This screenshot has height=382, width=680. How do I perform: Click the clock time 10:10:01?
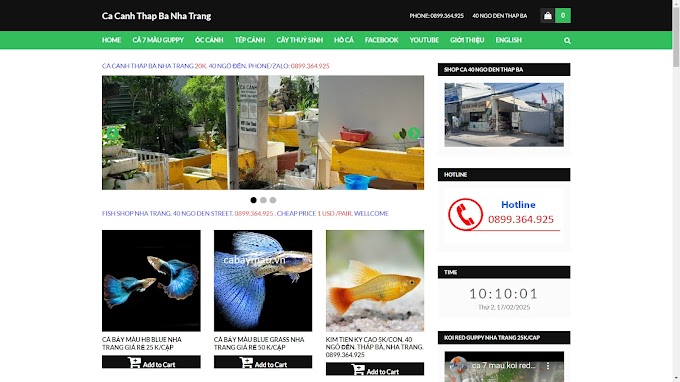504,294
